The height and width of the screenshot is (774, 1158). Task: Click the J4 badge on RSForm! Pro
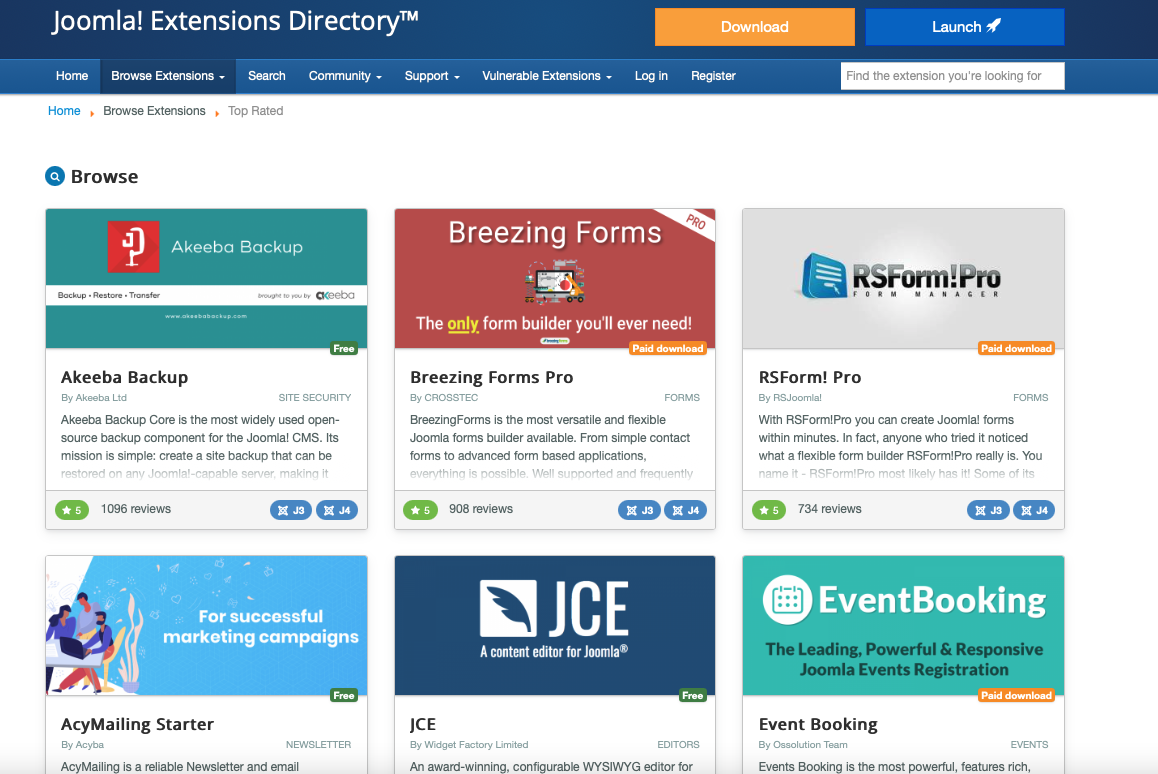1034,510
